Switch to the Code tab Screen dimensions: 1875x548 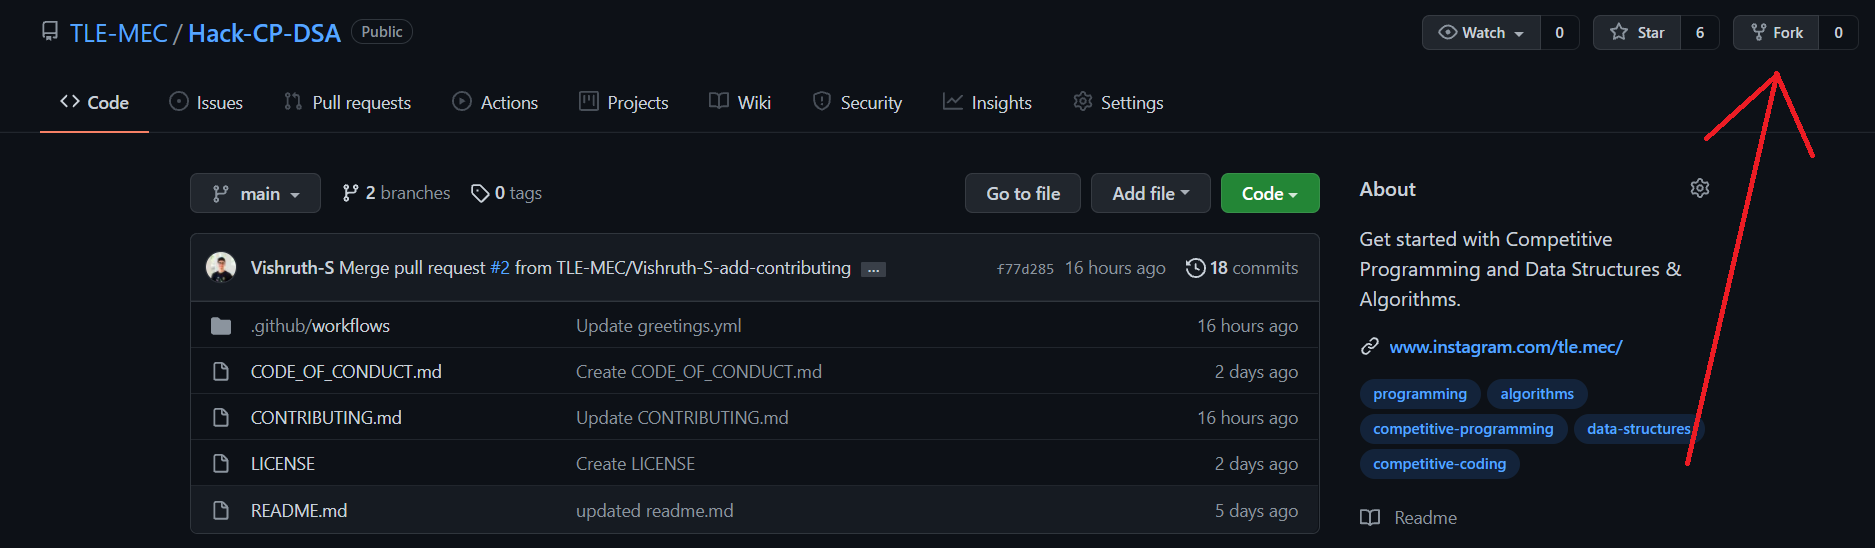click(94, 102)
